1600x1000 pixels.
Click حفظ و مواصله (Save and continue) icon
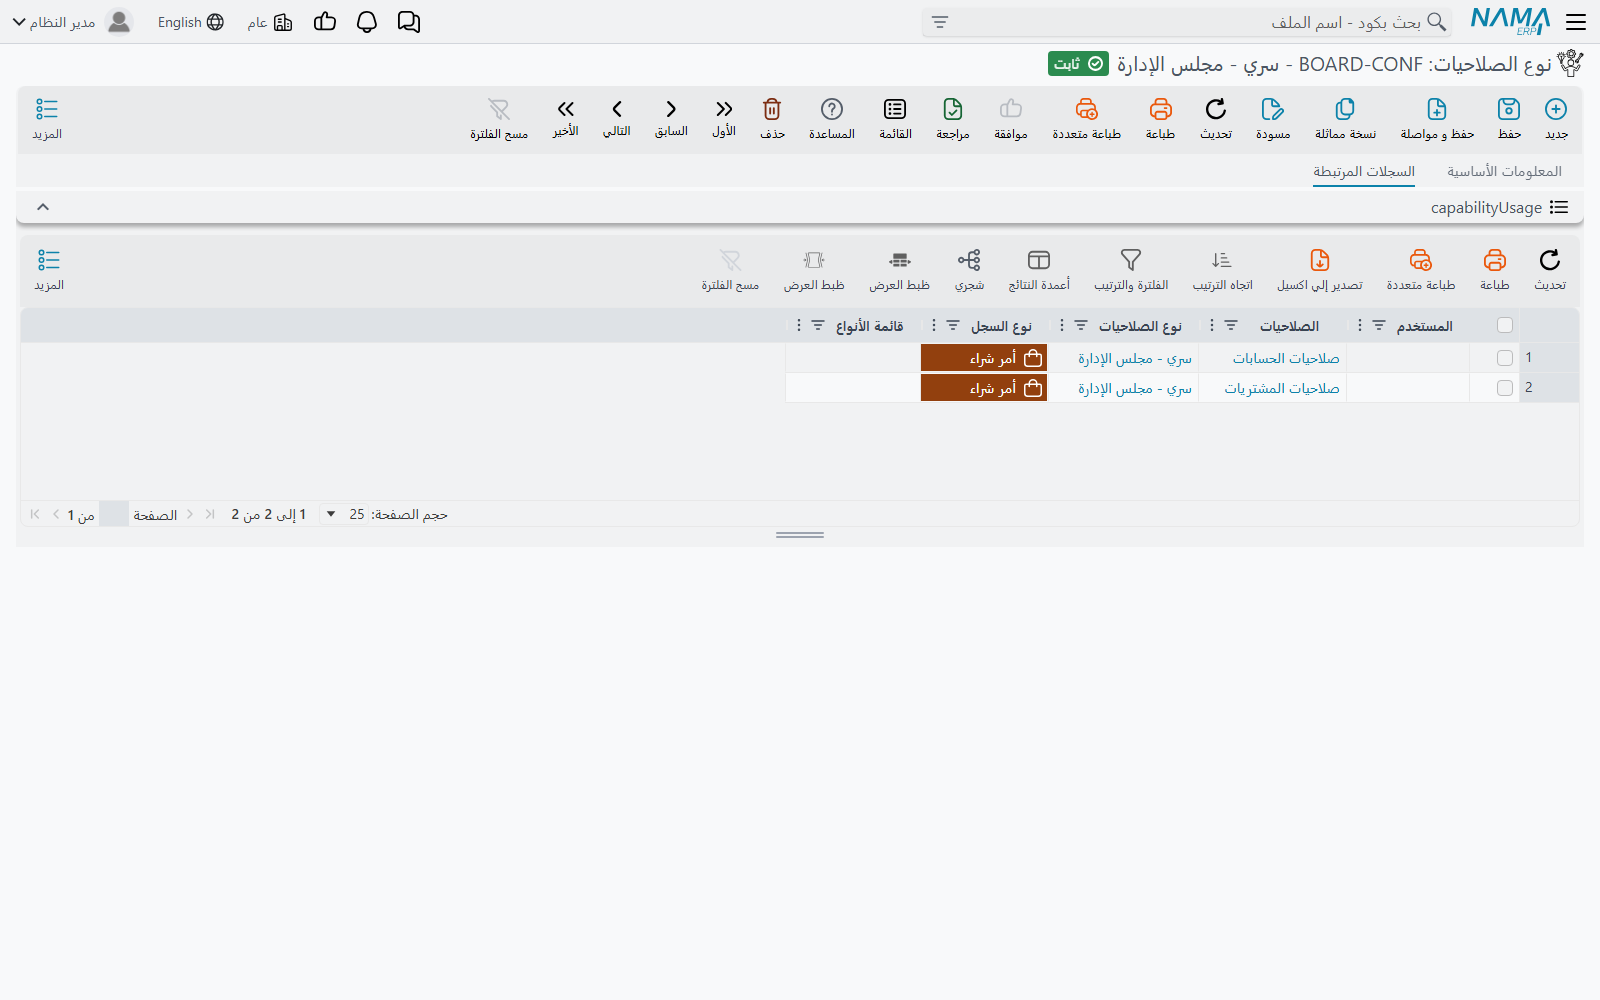tap(1437, 109)
